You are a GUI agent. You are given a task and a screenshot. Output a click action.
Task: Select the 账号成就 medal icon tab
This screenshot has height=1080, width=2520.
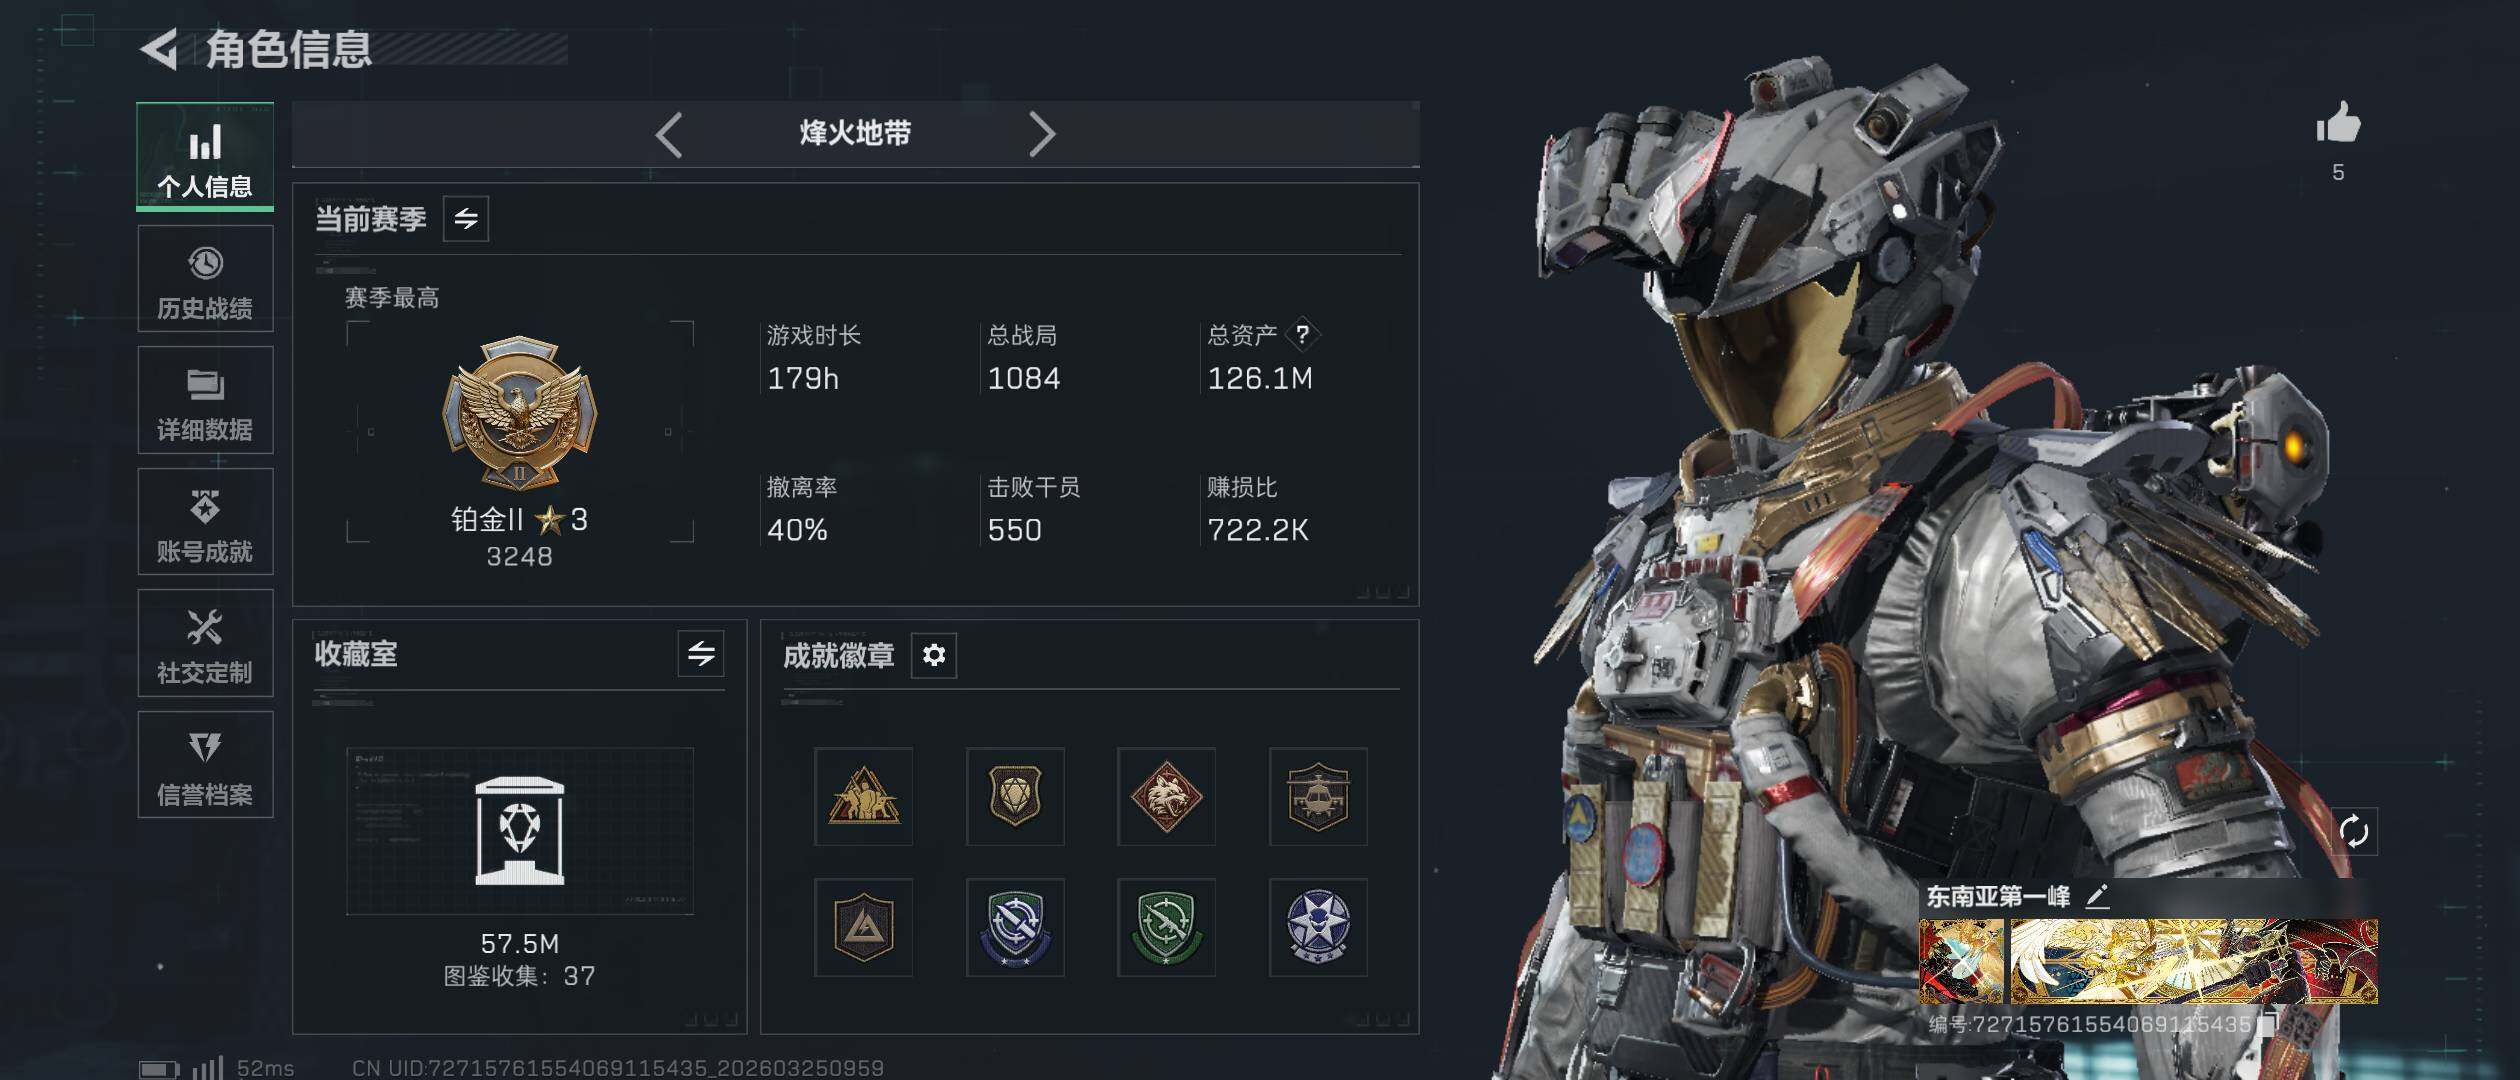click(205, 522)
